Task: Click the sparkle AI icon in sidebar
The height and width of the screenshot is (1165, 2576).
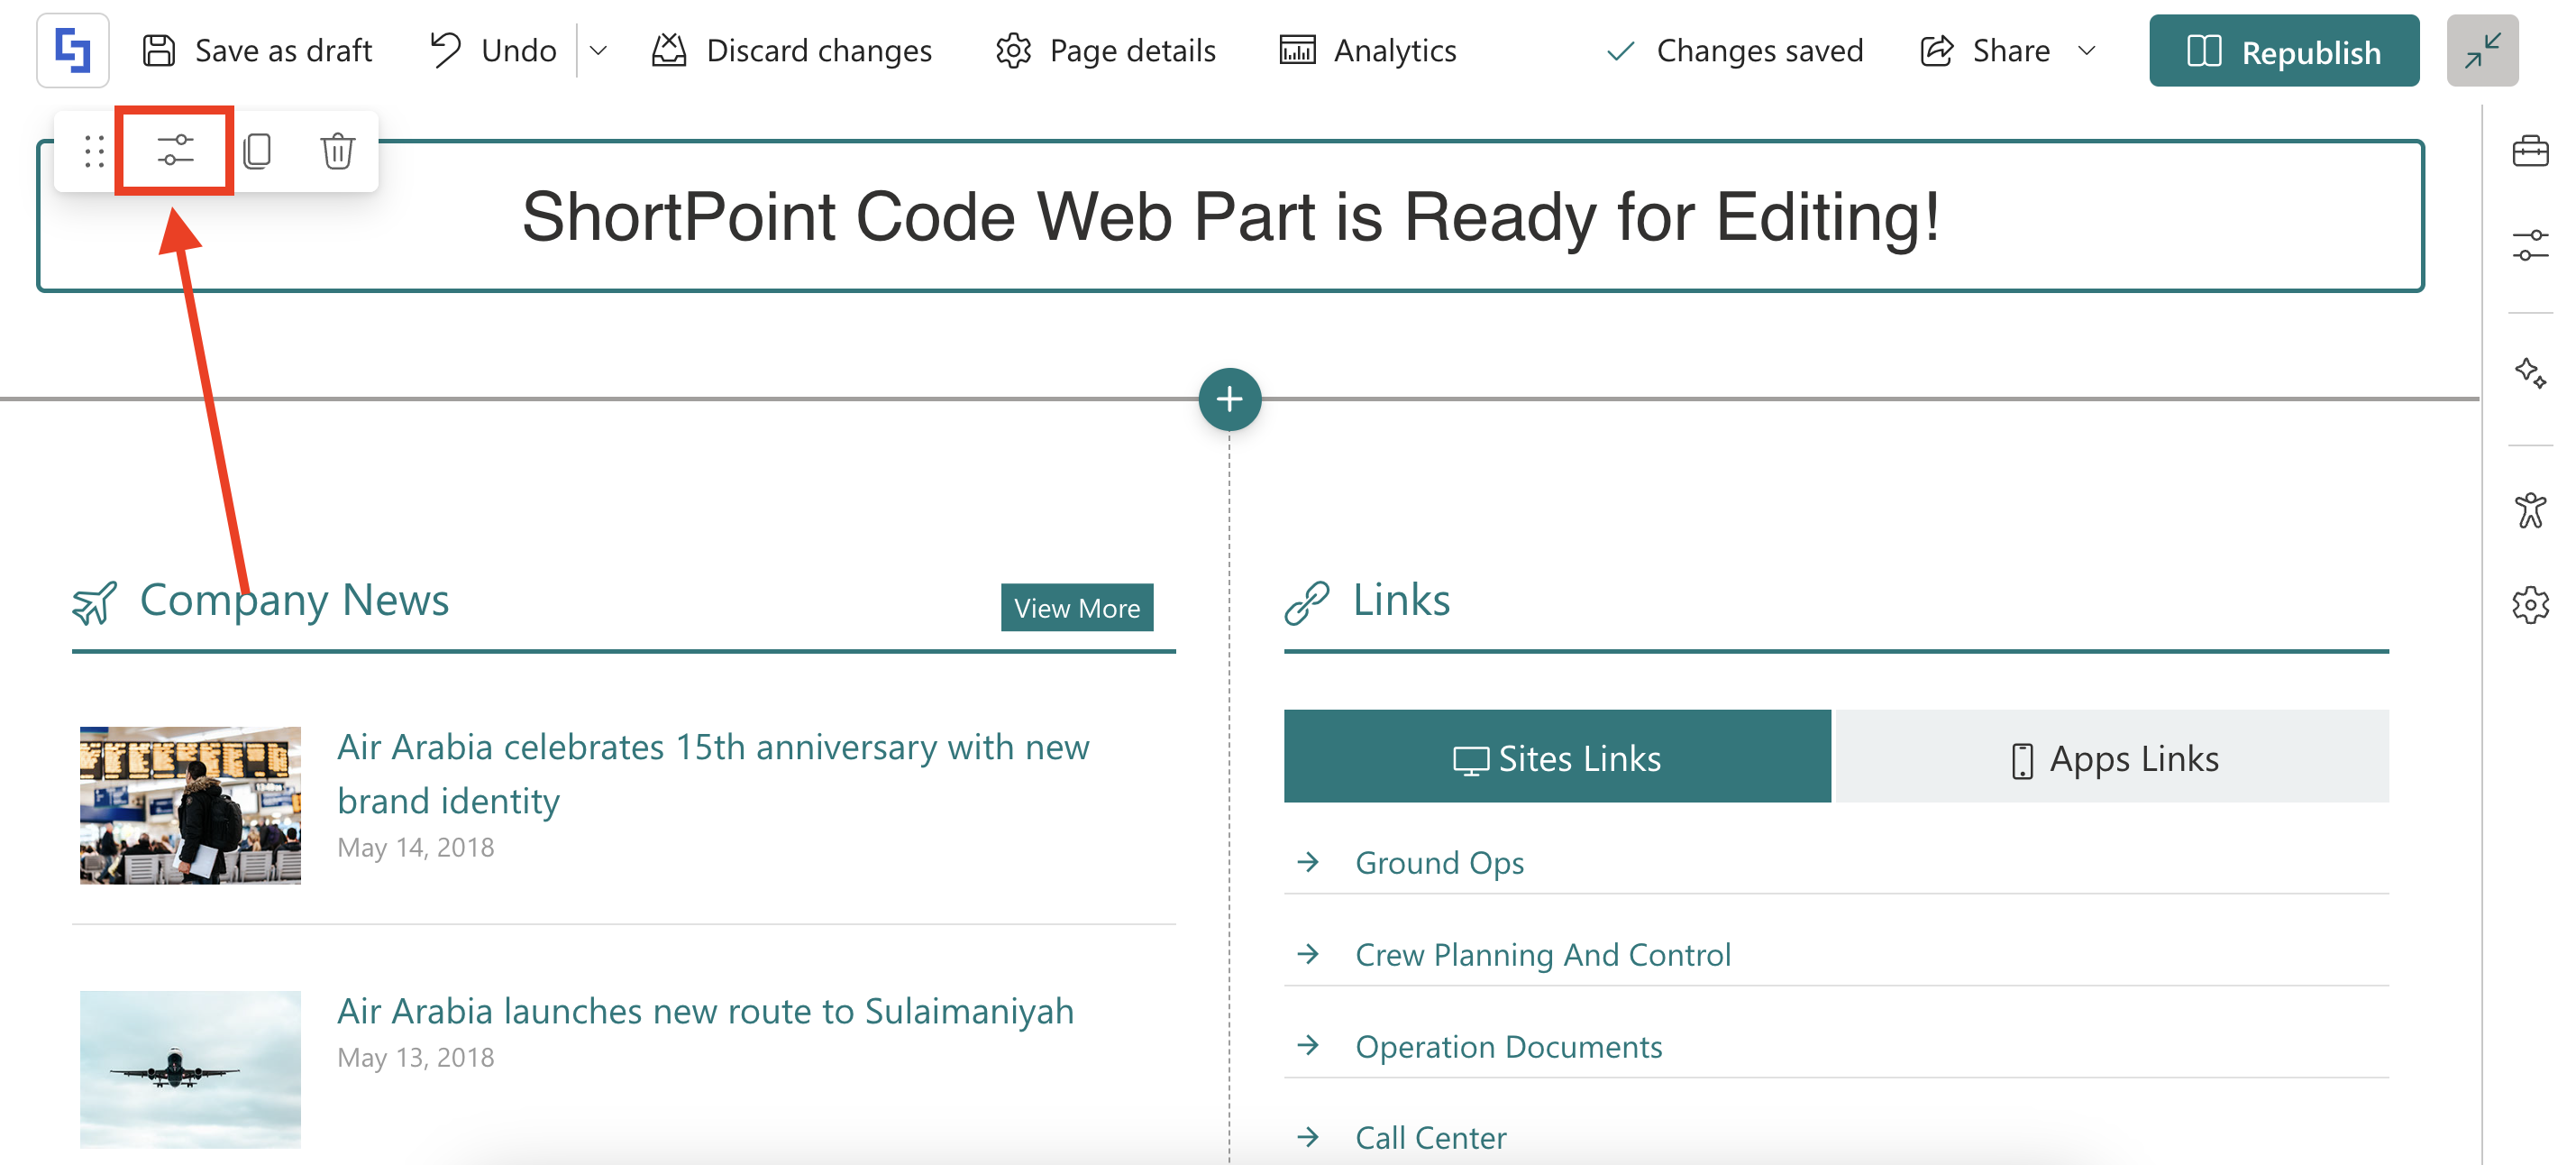Action: point(2529,372)
